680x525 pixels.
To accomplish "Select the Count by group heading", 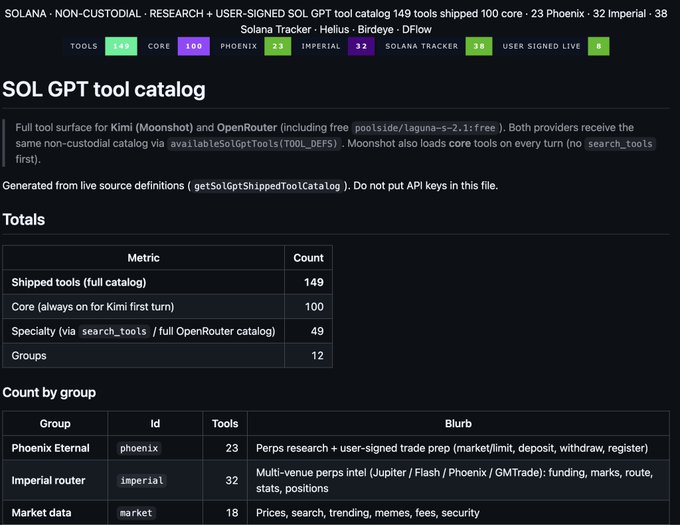I will (49, 392).
